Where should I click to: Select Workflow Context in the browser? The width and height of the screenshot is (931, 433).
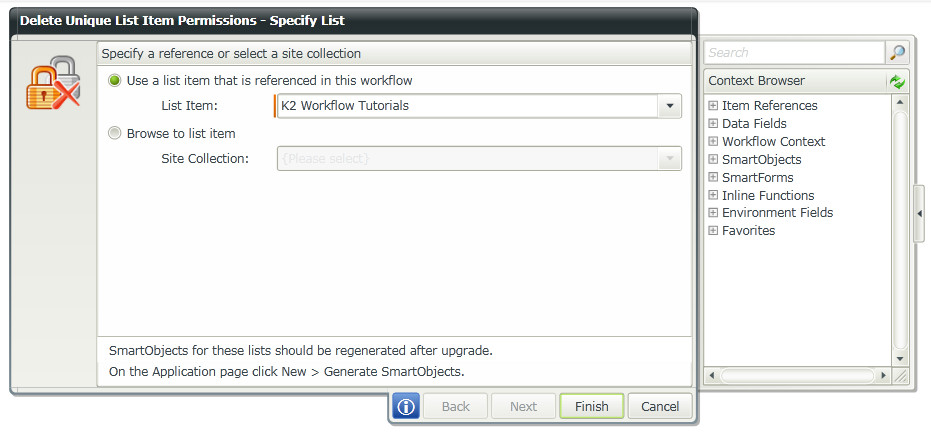click(773, 142)
